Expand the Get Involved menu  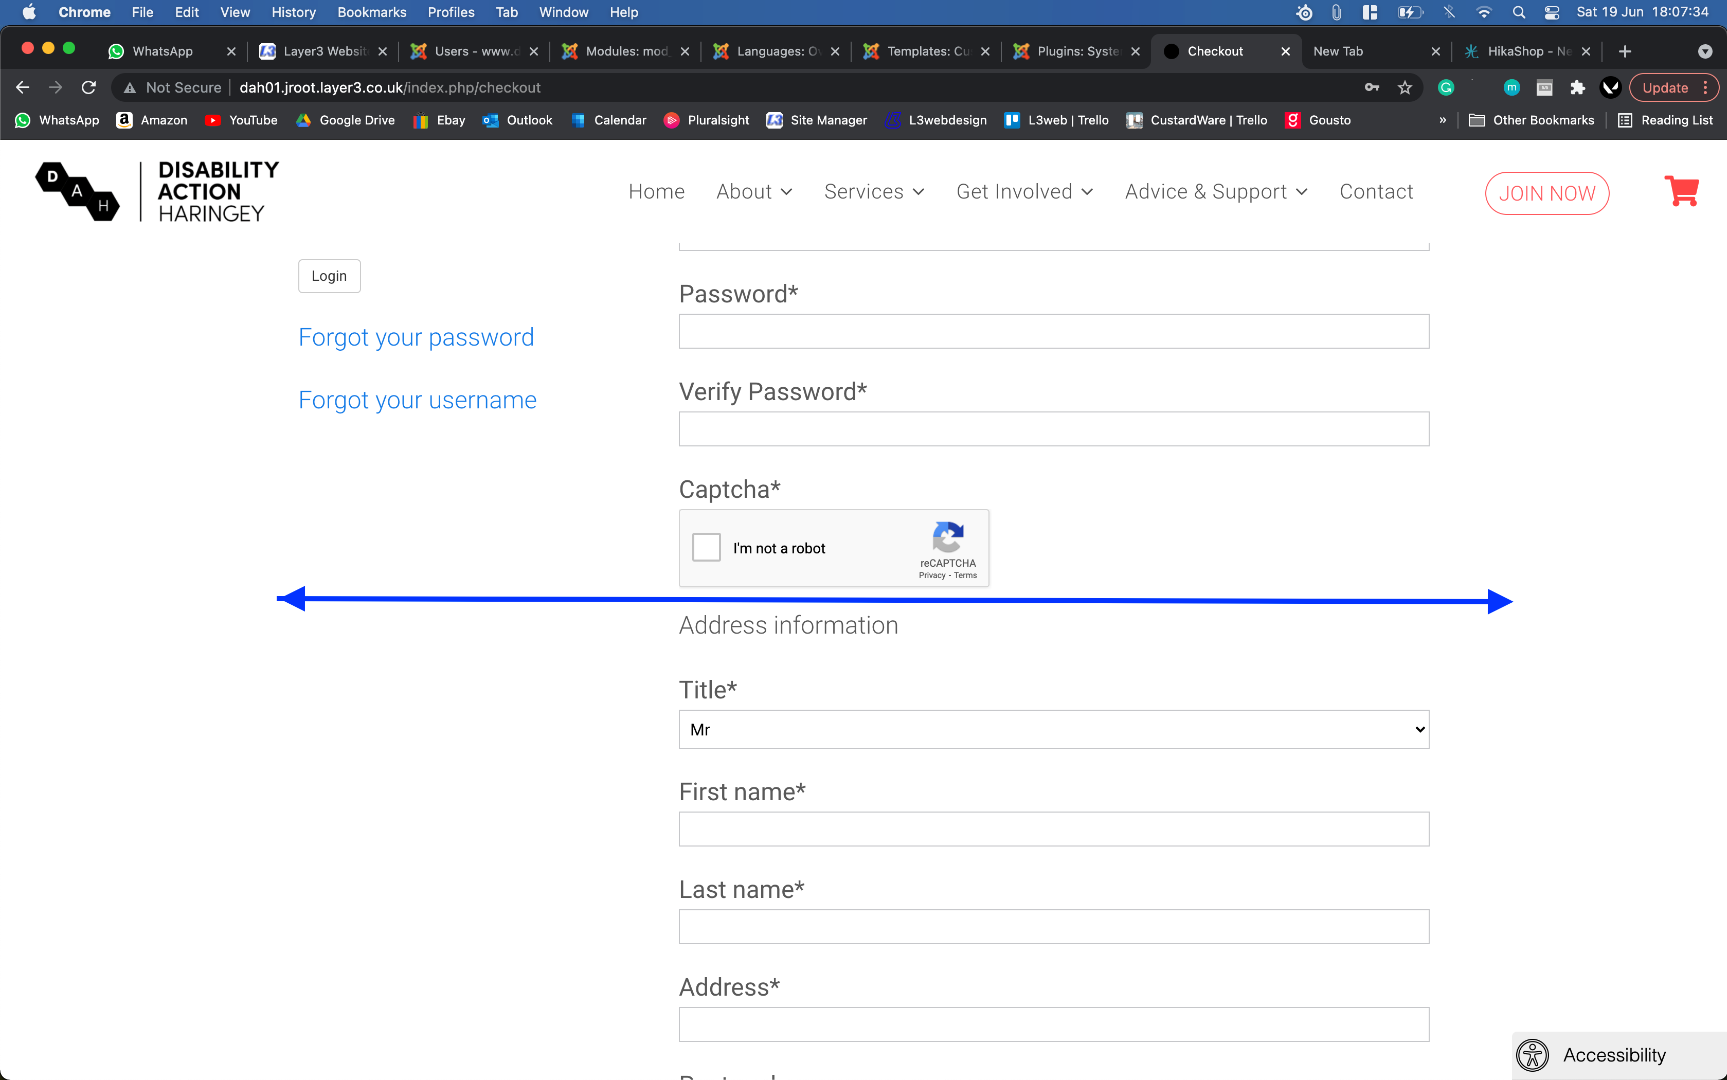pos(1024,192)
